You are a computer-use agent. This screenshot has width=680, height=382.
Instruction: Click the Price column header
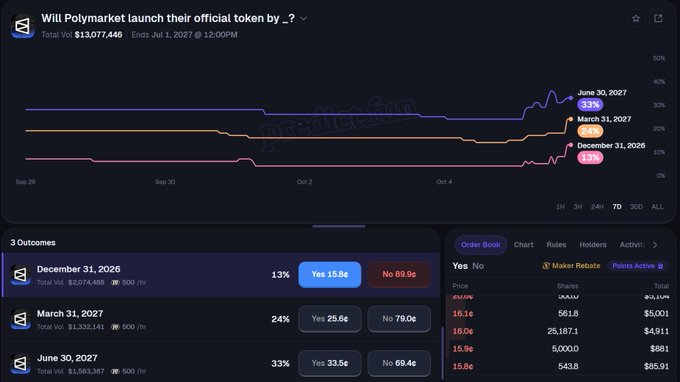tap(460, 286)
